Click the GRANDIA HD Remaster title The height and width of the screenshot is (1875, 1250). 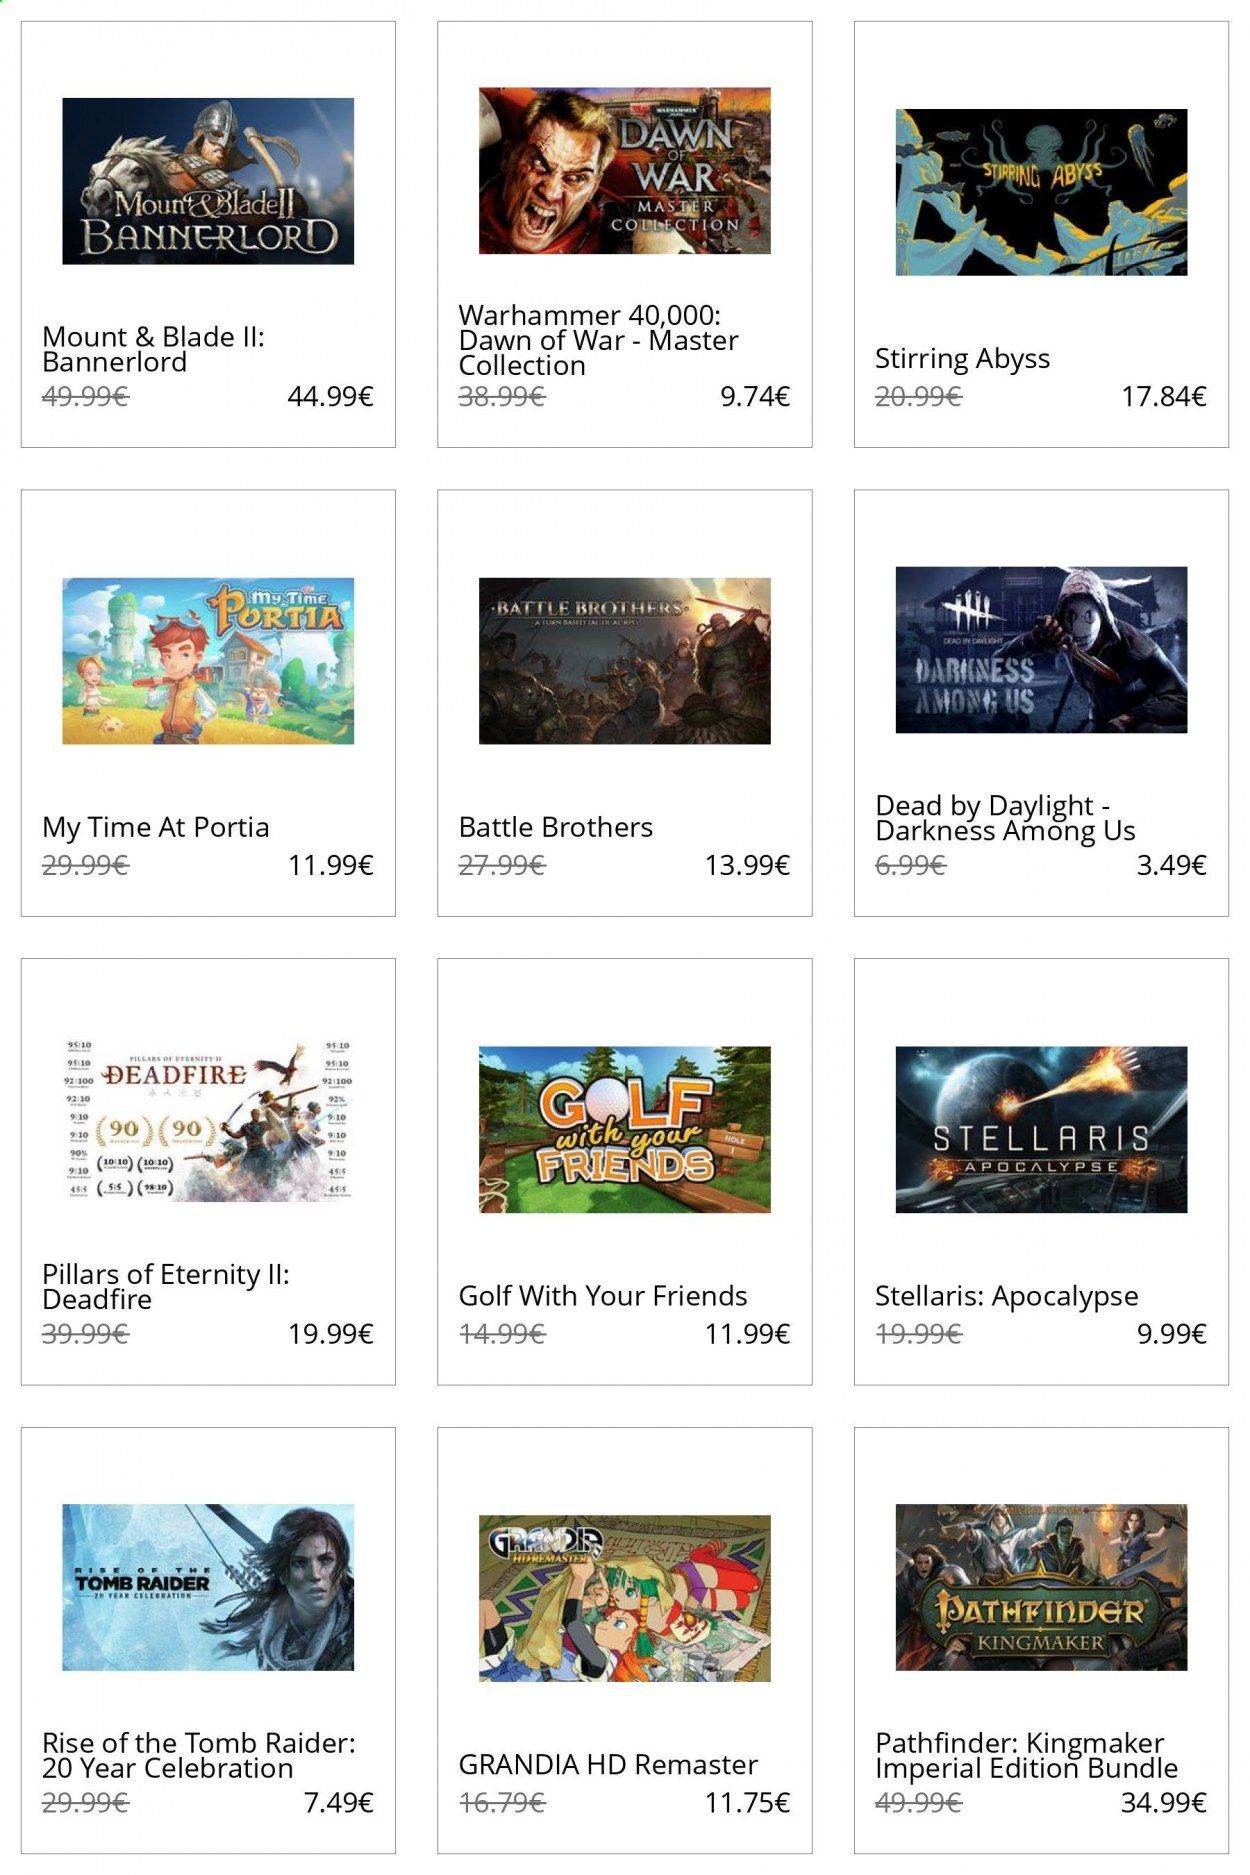tap(607, 1764)
